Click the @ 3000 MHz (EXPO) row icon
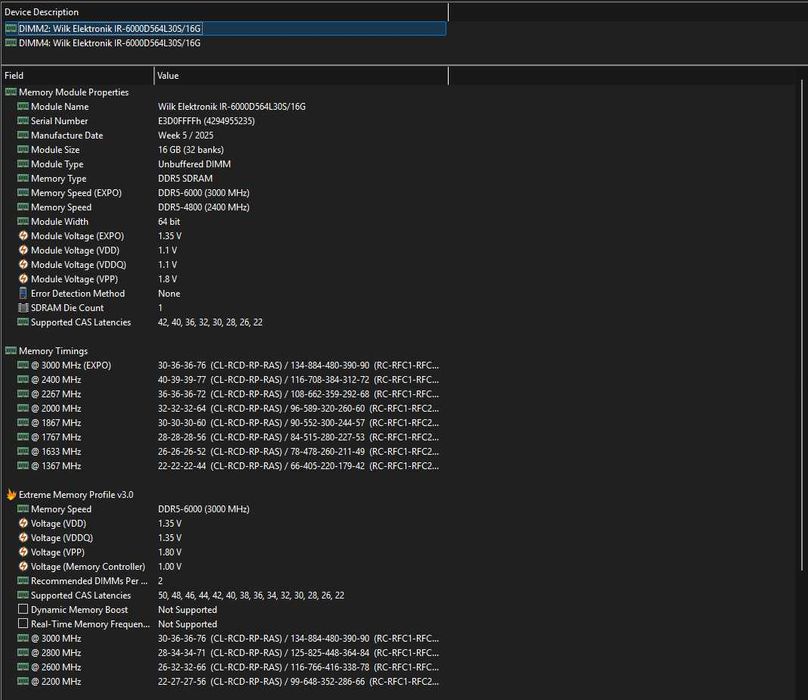The width and height of the screenshot is (808, 700). pos(23,365)
